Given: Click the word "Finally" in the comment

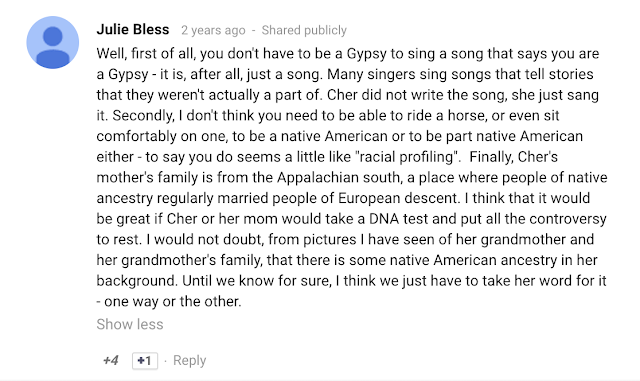Looking at the screenshot, I should (x=491, y=157).
